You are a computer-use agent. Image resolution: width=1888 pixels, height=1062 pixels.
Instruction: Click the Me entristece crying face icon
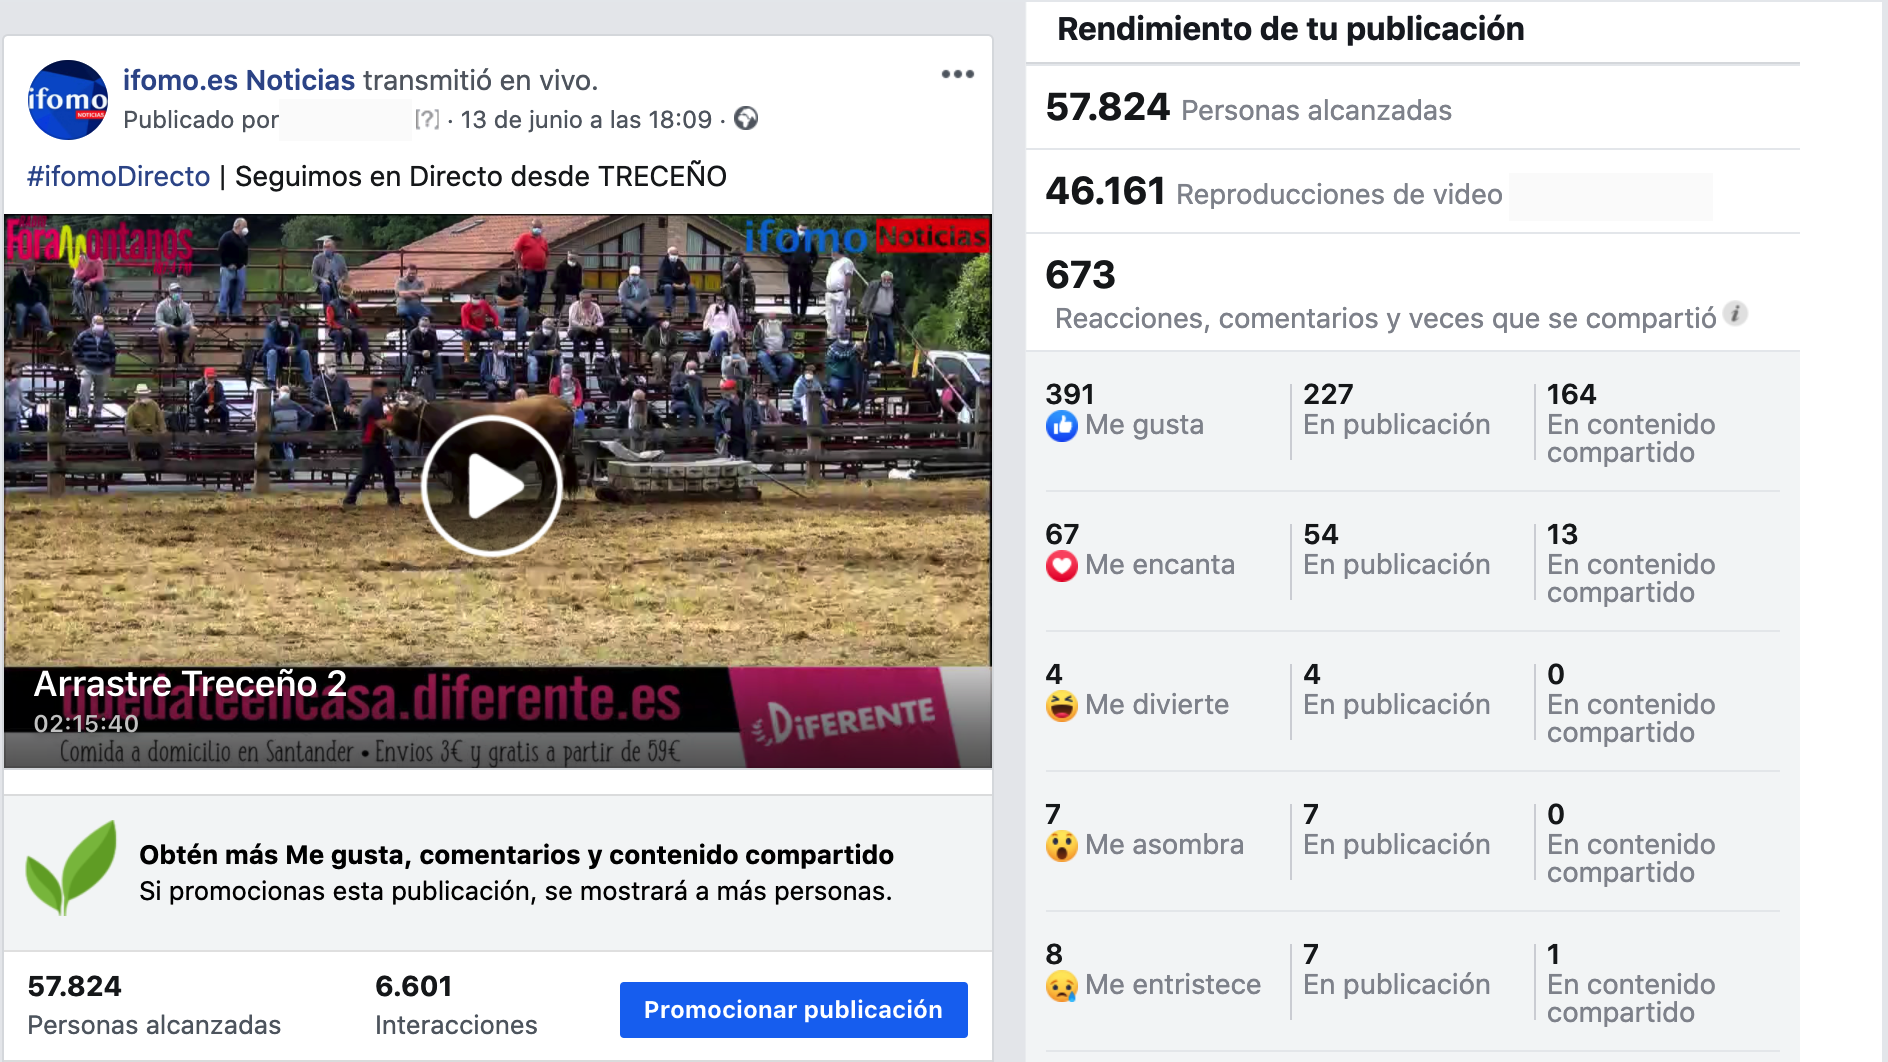[1062, 986]
